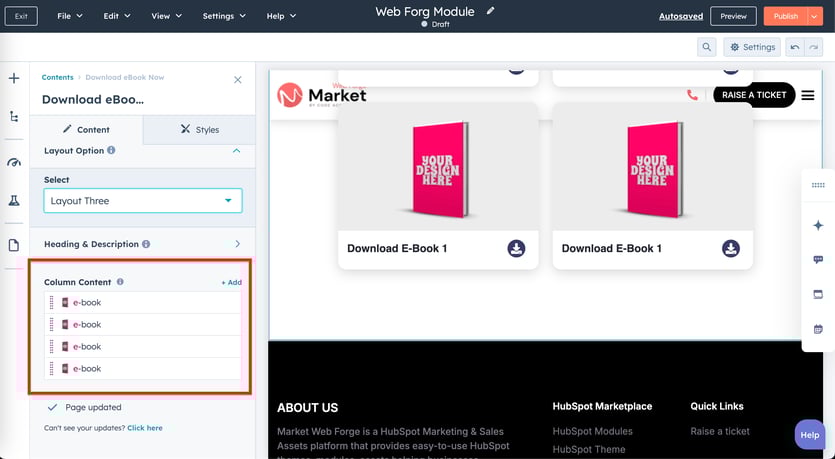Click the sparkle AI assistant icon
Screen dimensions: 835x459
pos(818,226)
